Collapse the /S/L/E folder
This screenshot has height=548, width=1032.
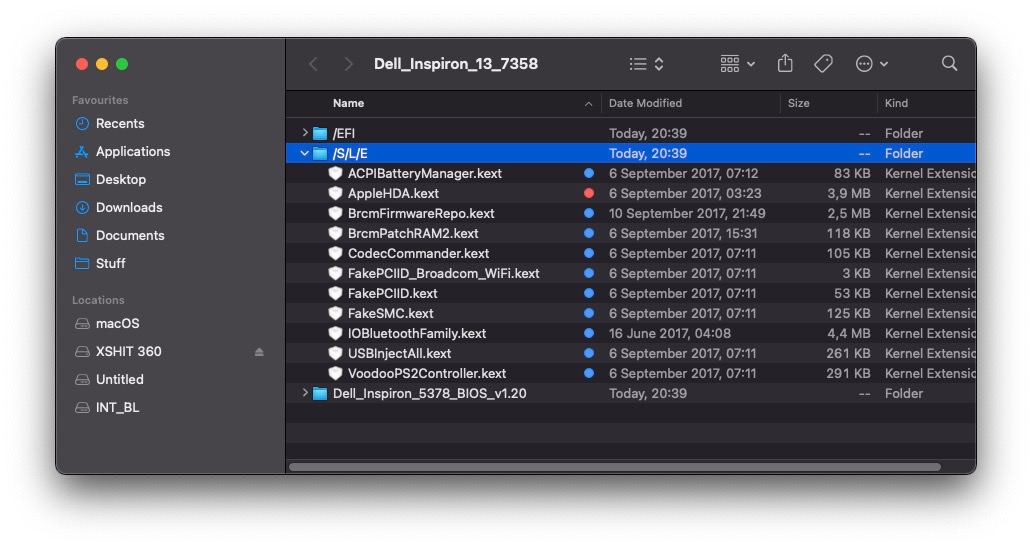click(x=305, y=153)
